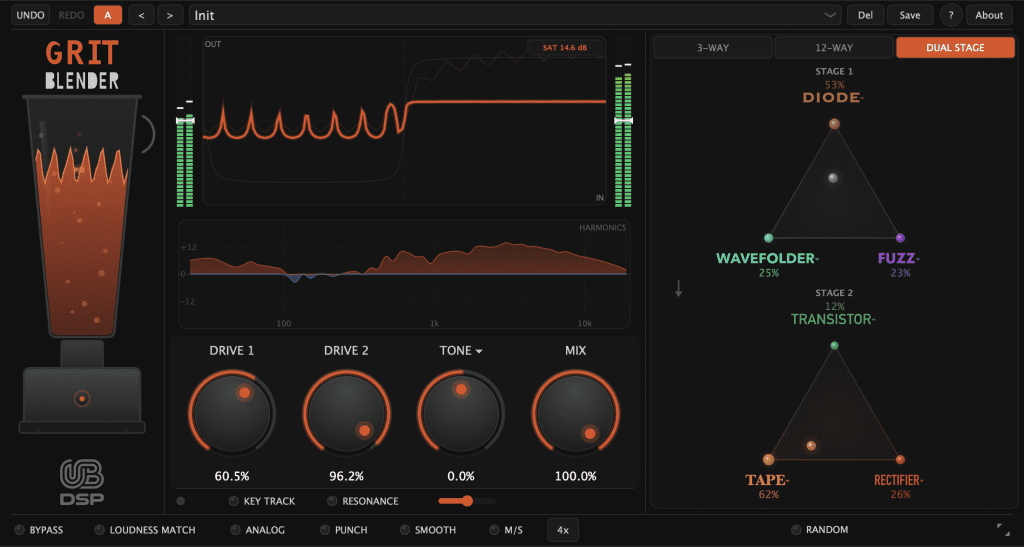Open the Init preset dropdown
The height and width of the screenshot is (547, 1024).
pos(515,15)
